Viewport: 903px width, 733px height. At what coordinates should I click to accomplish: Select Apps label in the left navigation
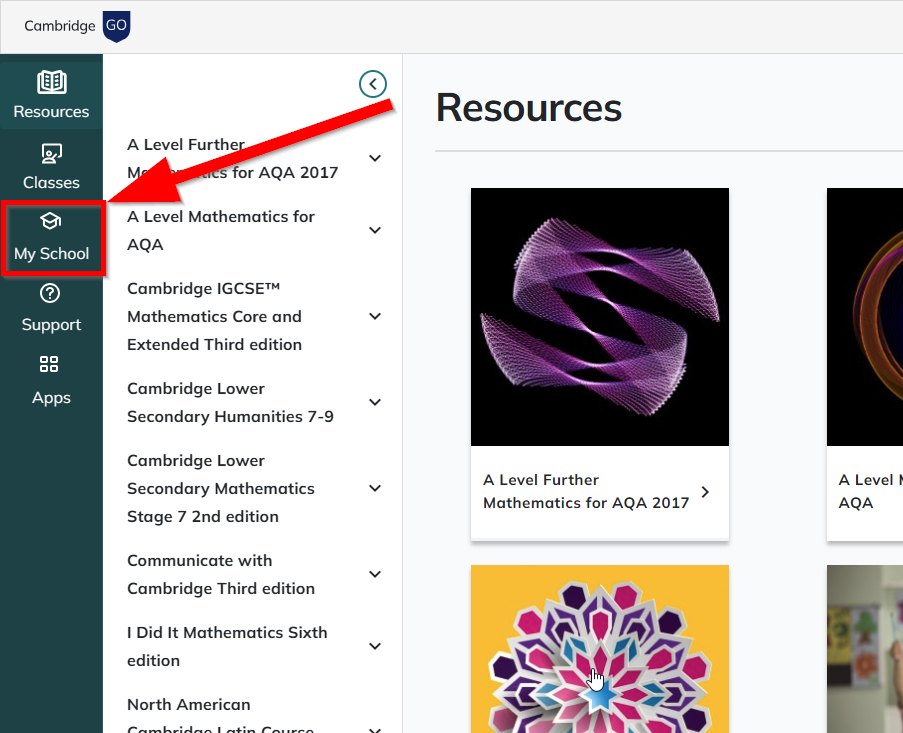click(51, 398)
